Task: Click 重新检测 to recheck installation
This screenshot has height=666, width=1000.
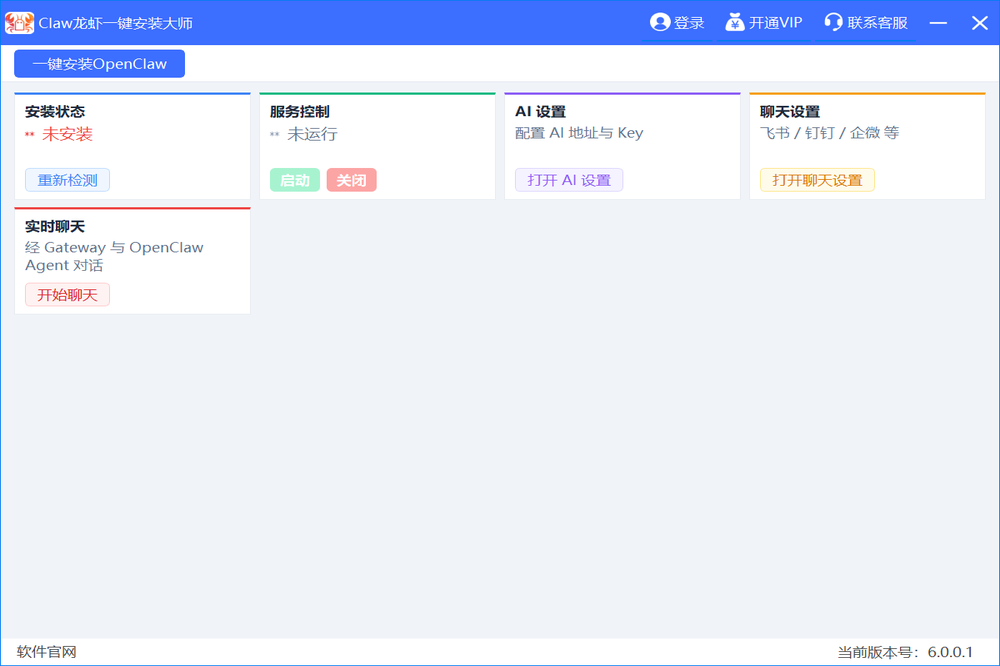Action: pyautogui.click(x=67, y=180)
